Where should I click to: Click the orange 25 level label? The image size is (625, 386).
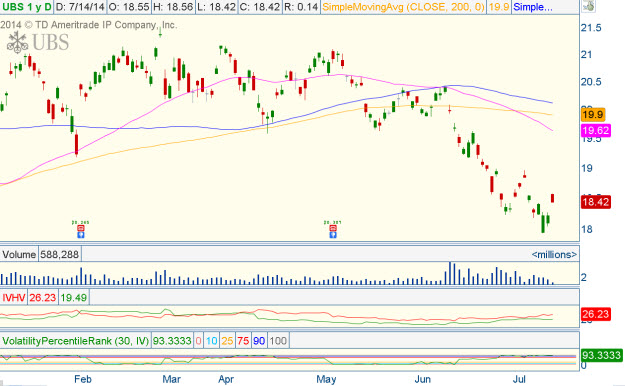[227, 341]
